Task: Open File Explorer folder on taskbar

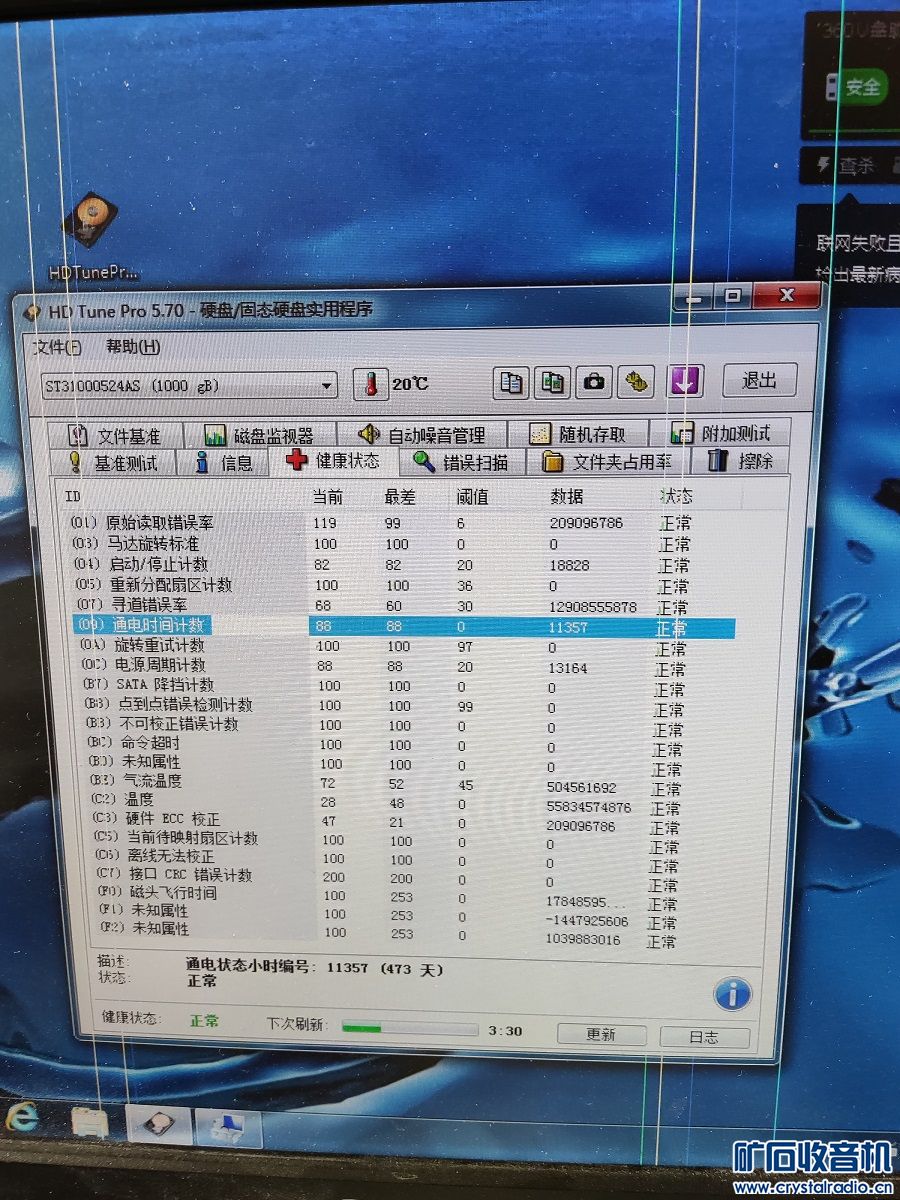Action: coord(90,1121)
